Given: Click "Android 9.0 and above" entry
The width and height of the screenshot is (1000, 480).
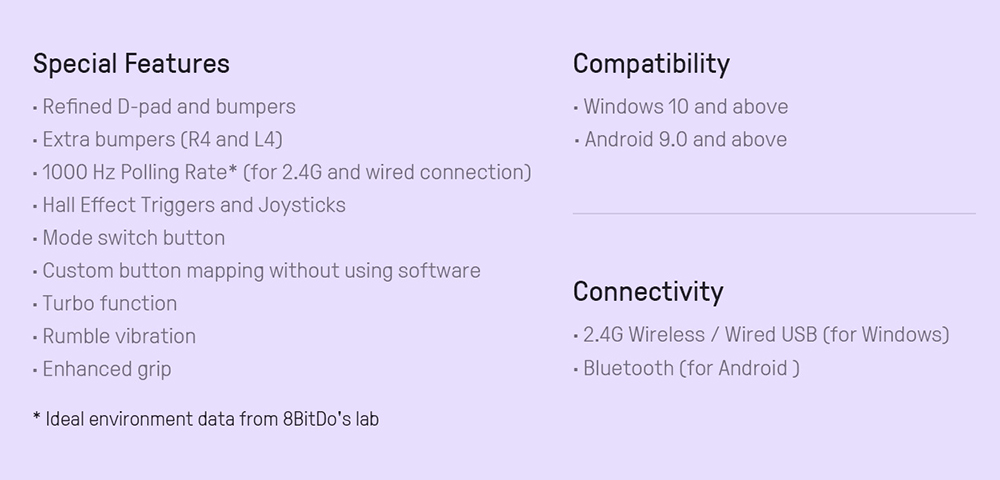Looking at the screenshot, I should click(x=685, y=139).
